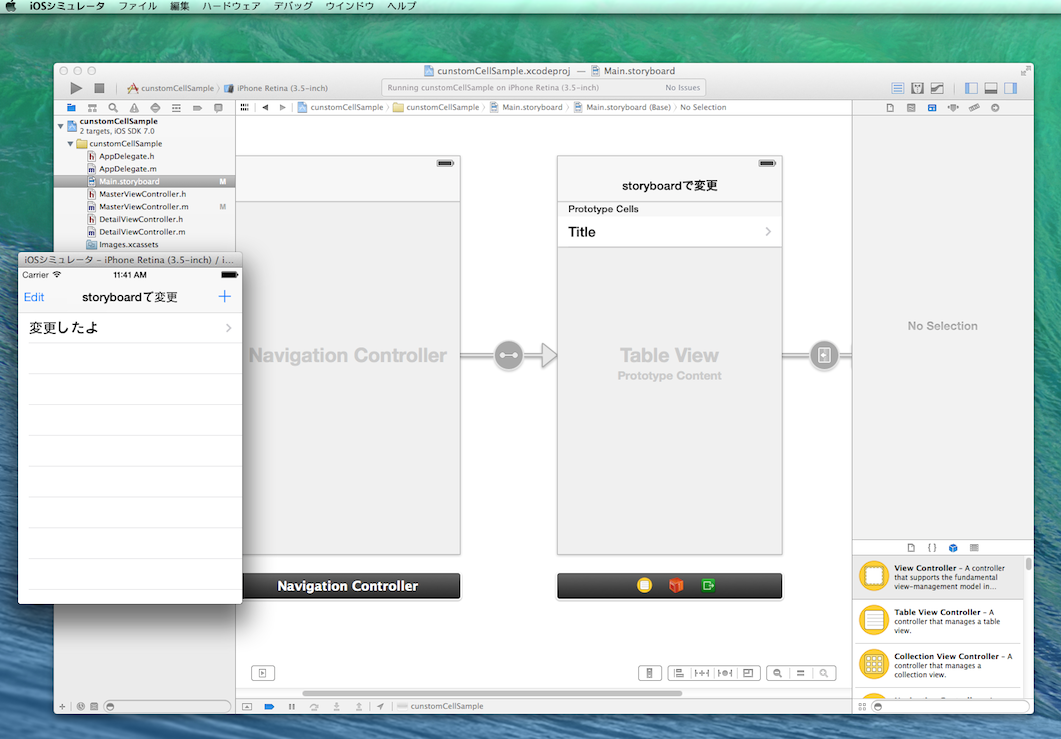Show the Media library

pyautogui.click(x=974, y=547)
